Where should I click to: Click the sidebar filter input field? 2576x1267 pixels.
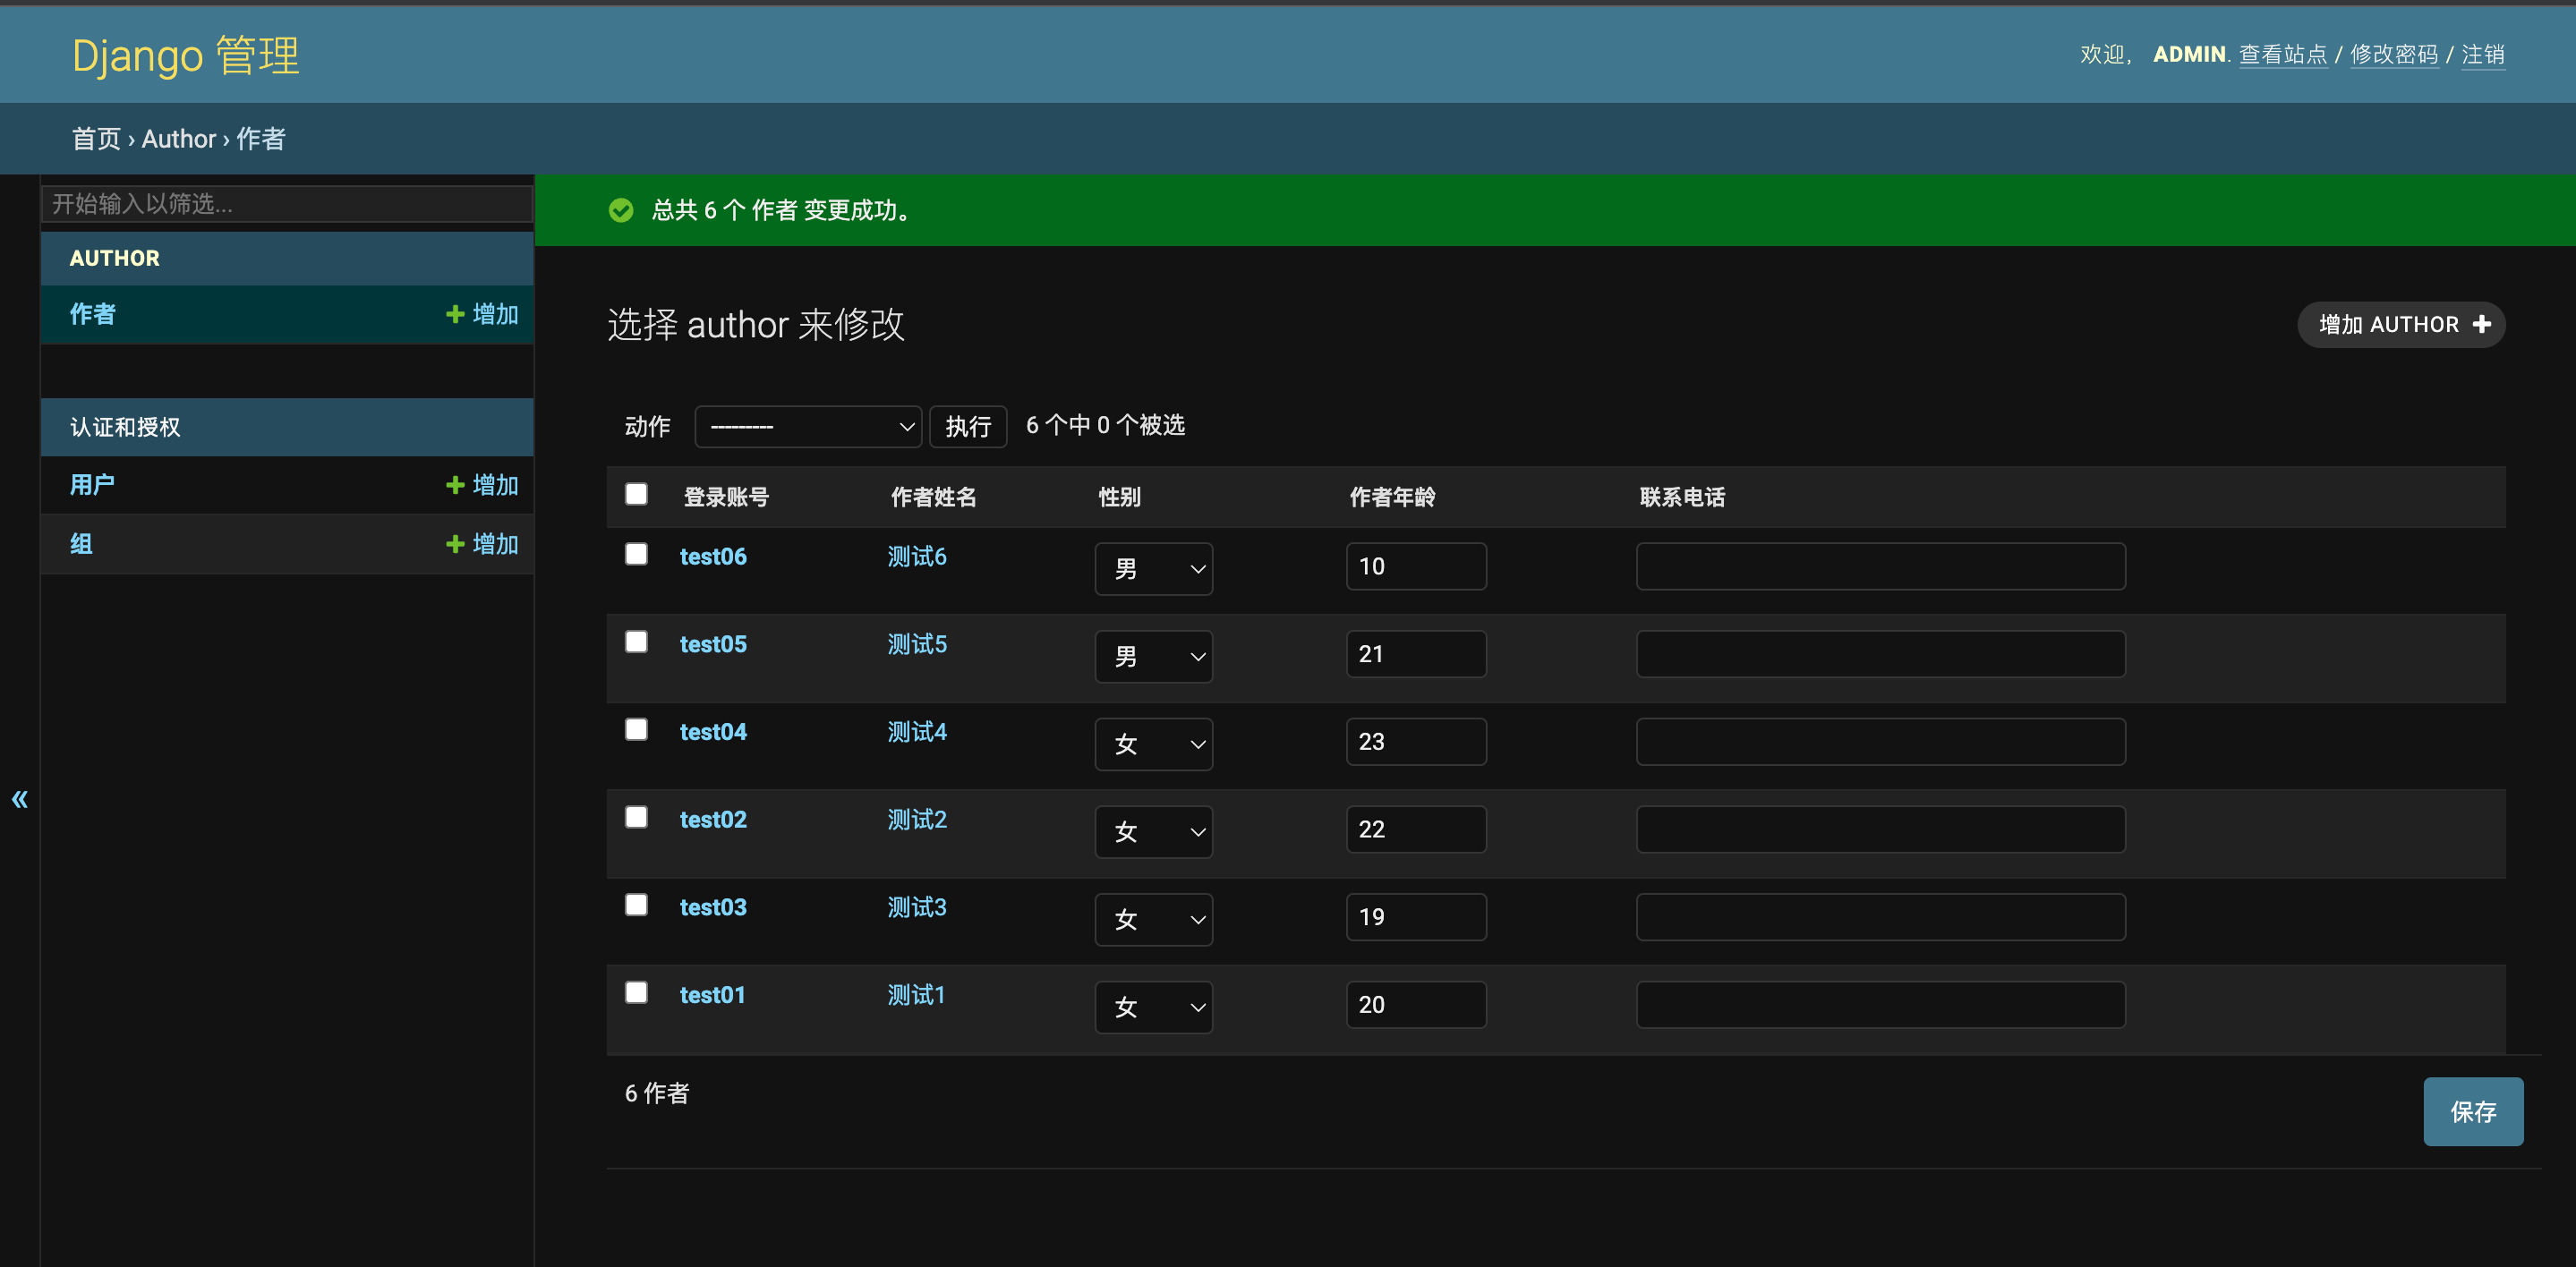[287, 204]
